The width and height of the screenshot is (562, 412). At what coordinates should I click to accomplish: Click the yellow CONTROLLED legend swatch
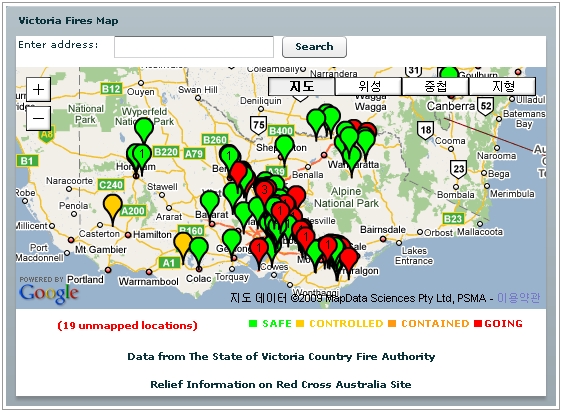(x=300, y=323)
